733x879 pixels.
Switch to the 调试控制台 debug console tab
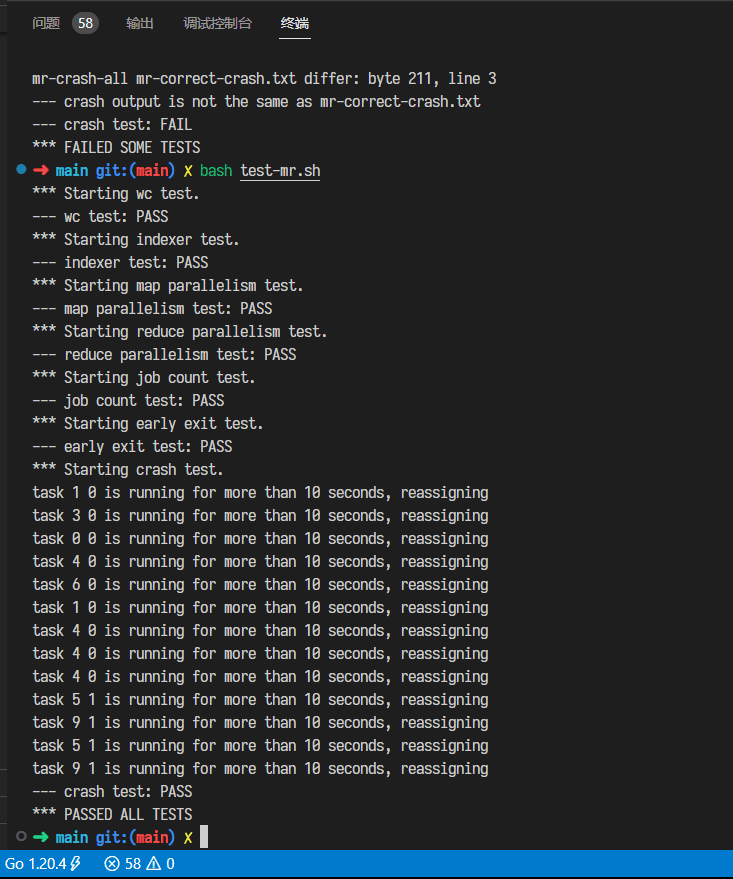(x=217, y=23)
